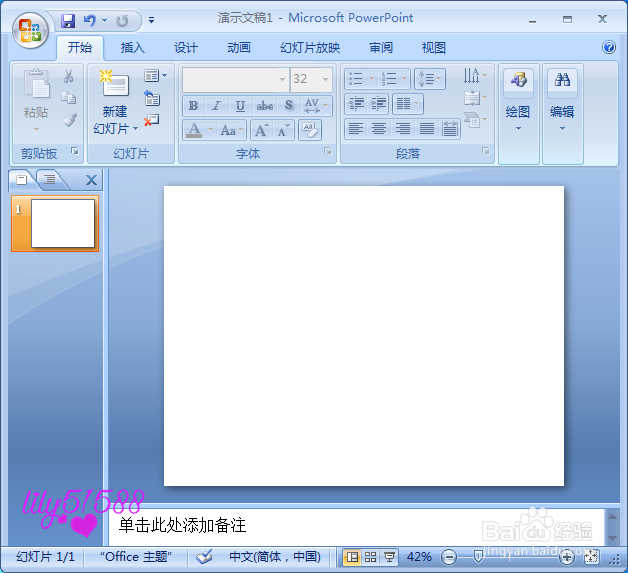Convert to SmartArt graphic
Viewport: 628px width, 573px height.
pyautogui.click(x=475, y=120)
